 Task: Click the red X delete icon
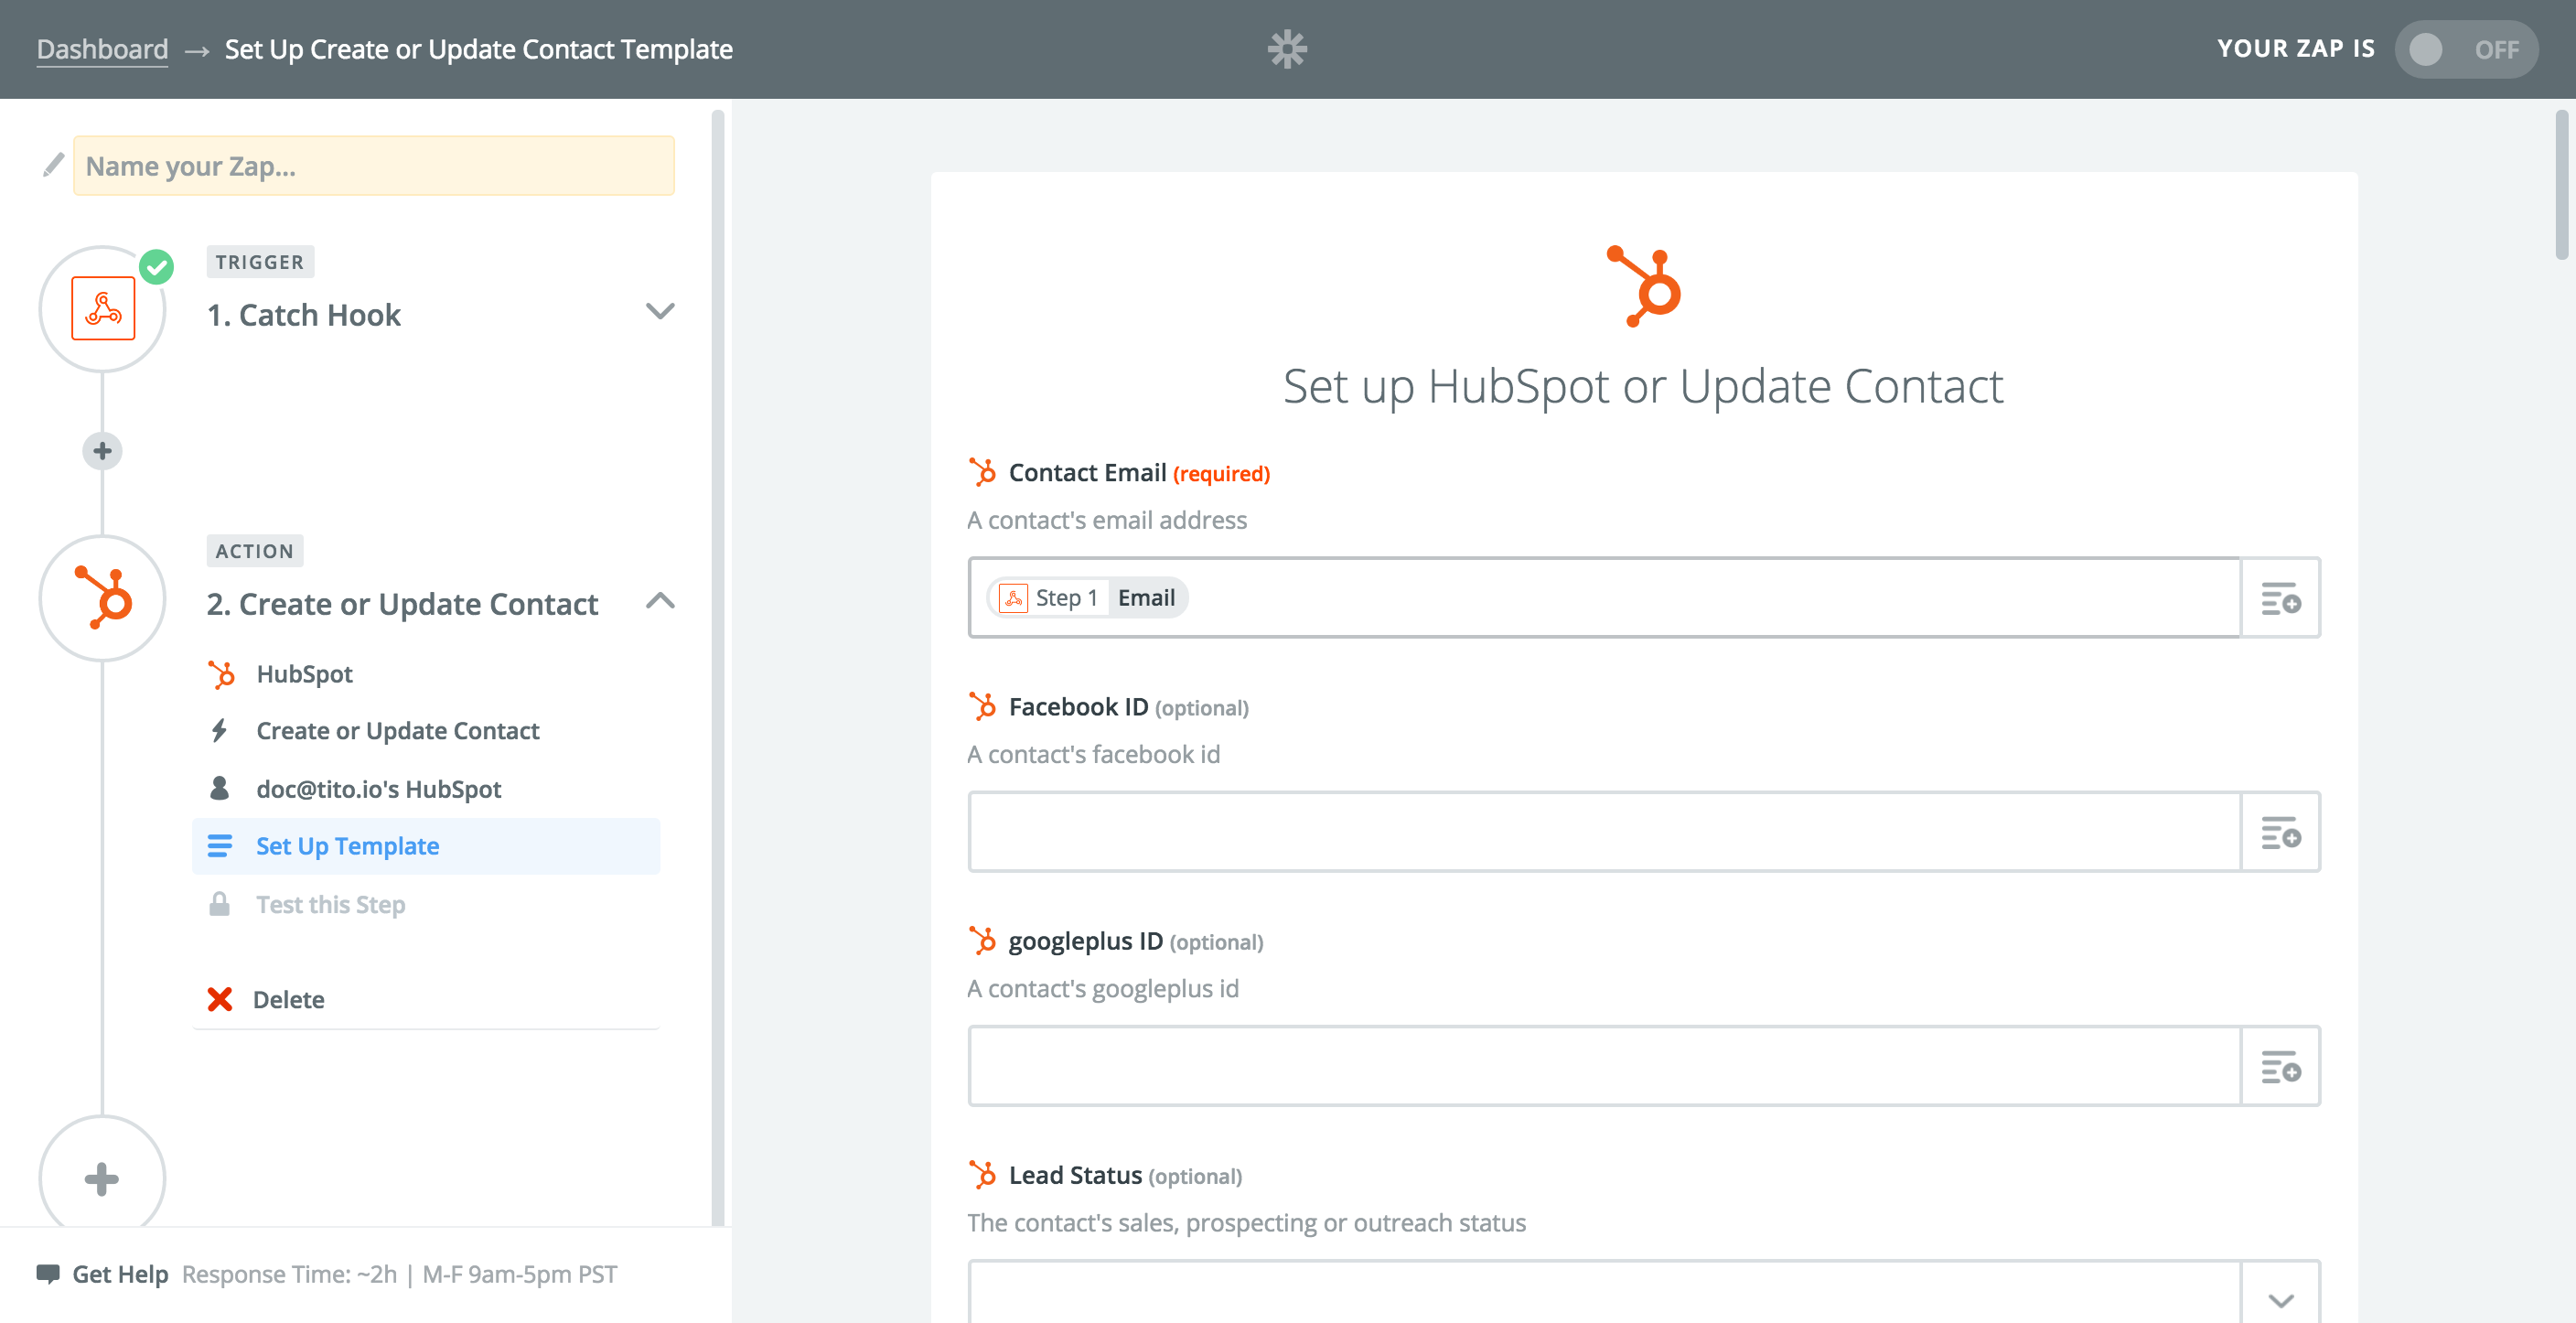220,999
